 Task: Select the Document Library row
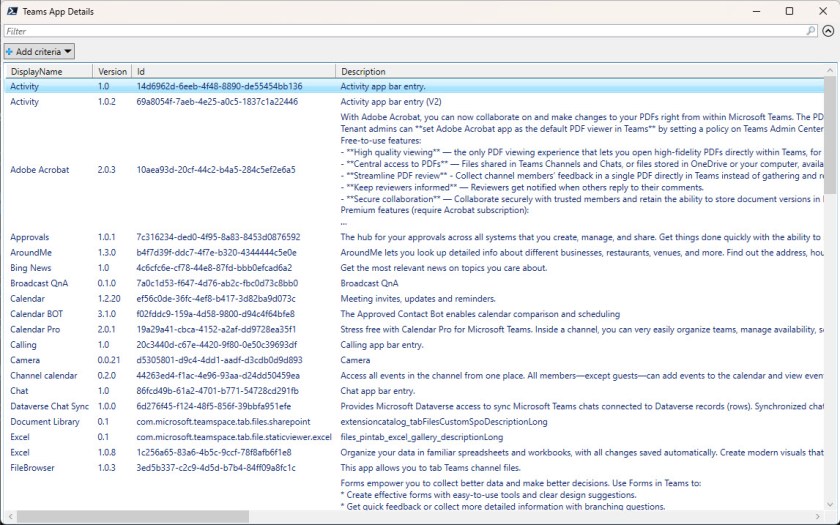[414, 422]
